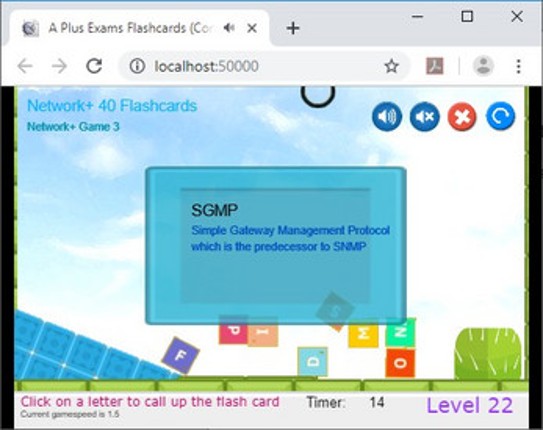Bookmark this page with star icon

(392, 66)
